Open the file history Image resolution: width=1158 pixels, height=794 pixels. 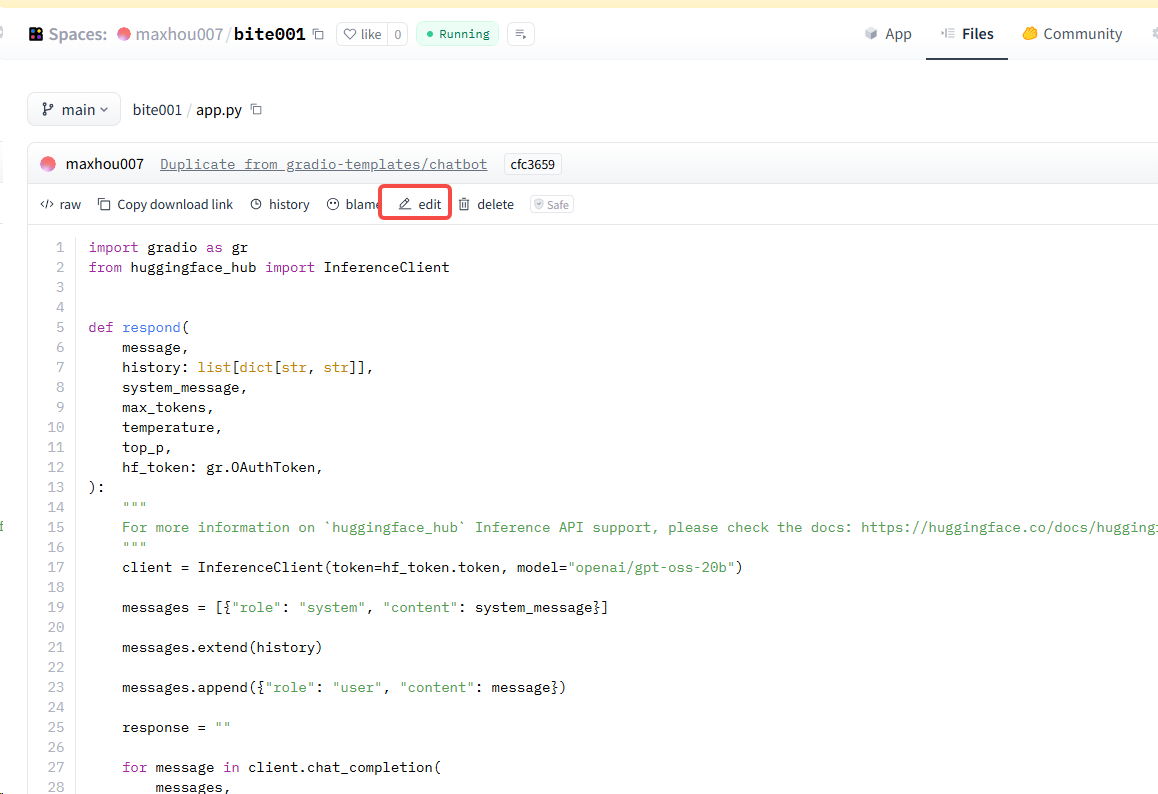click(x=280, y=205)
